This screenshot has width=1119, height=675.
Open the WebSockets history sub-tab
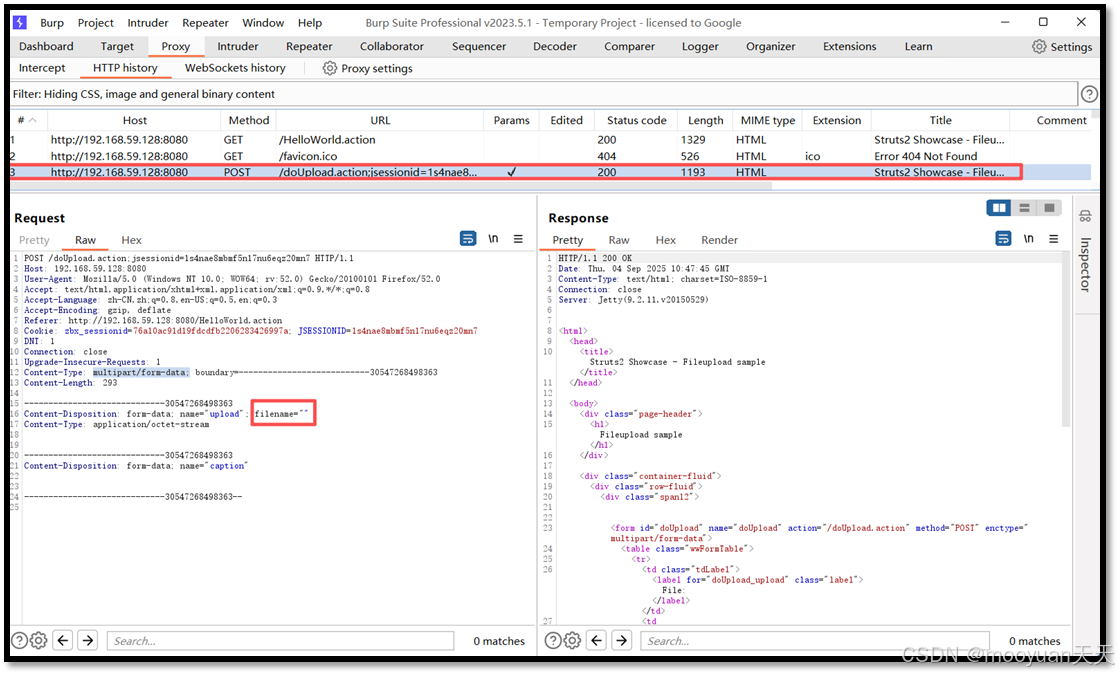pos(235,68)
